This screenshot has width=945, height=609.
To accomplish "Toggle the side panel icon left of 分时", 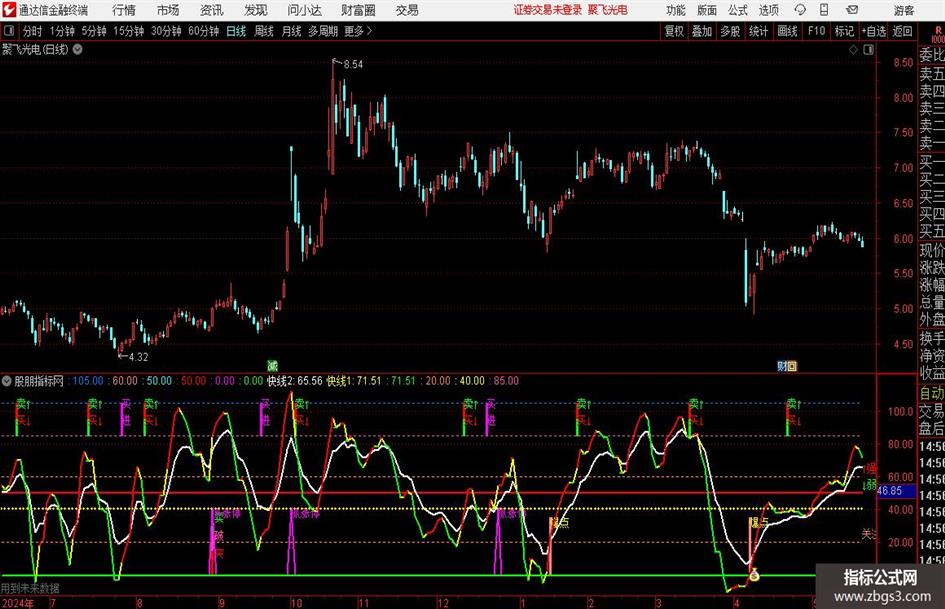I will click(8, 31).
